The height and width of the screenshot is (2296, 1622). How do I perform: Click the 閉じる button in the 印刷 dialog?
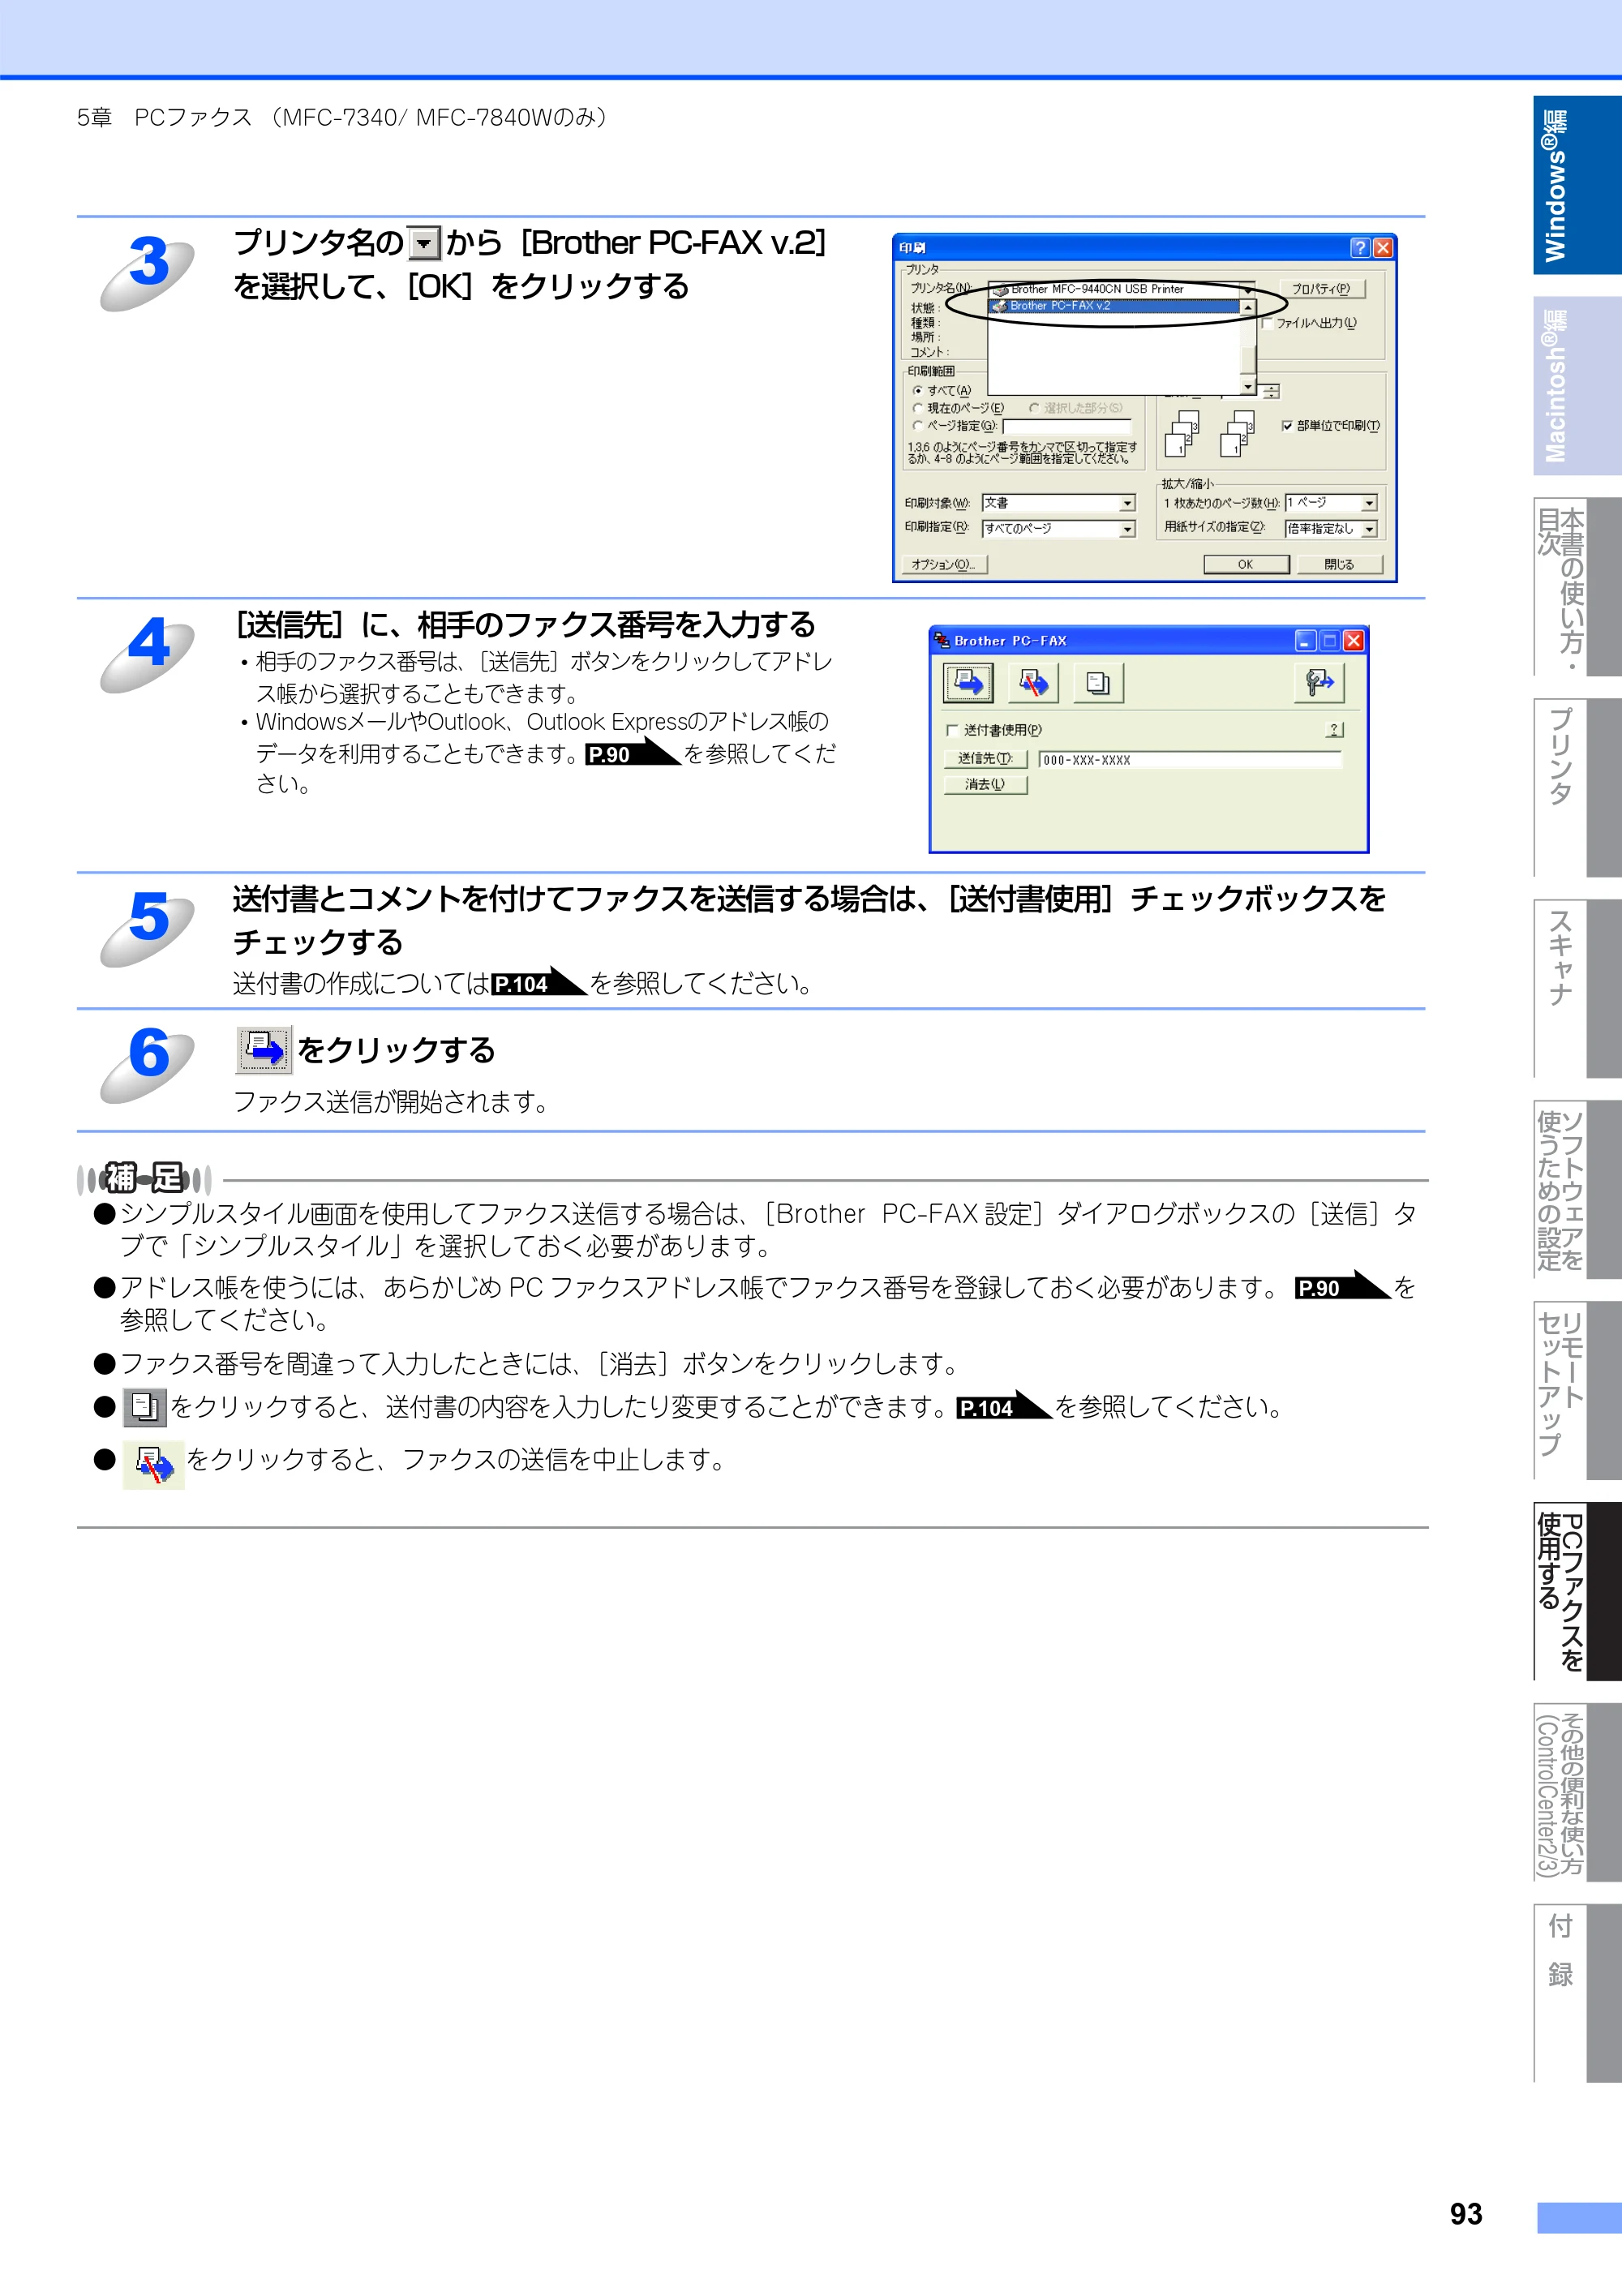1339,564
